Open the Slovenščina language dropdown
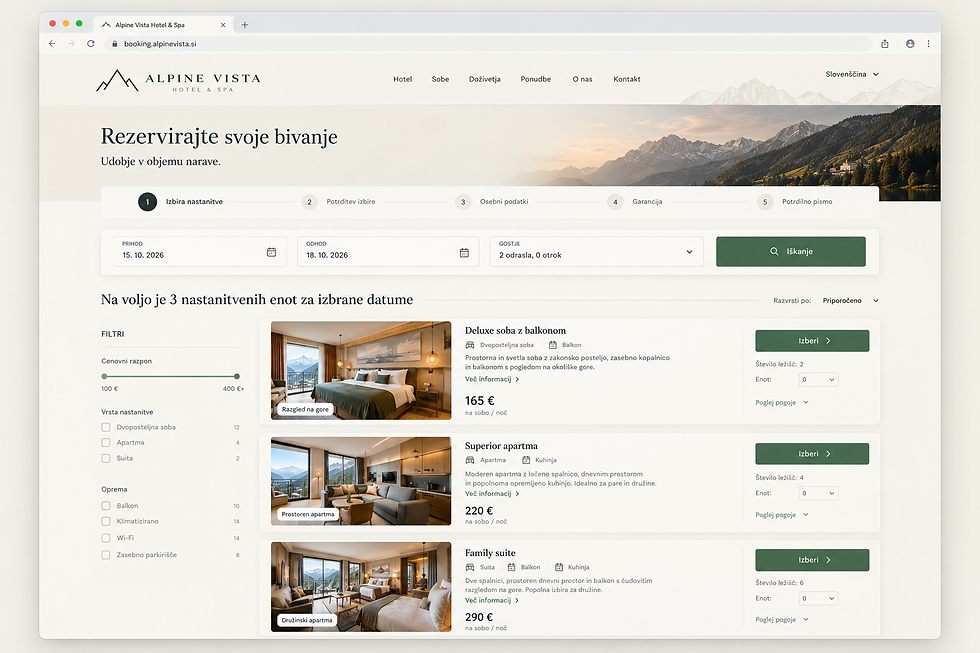 tap(852, 74)
